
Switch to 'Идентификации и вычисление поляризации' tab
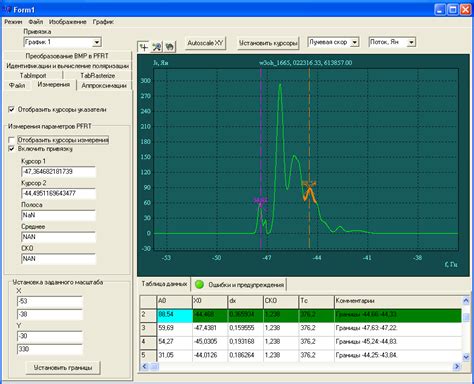pyautogui.click(x=68, y=66)
